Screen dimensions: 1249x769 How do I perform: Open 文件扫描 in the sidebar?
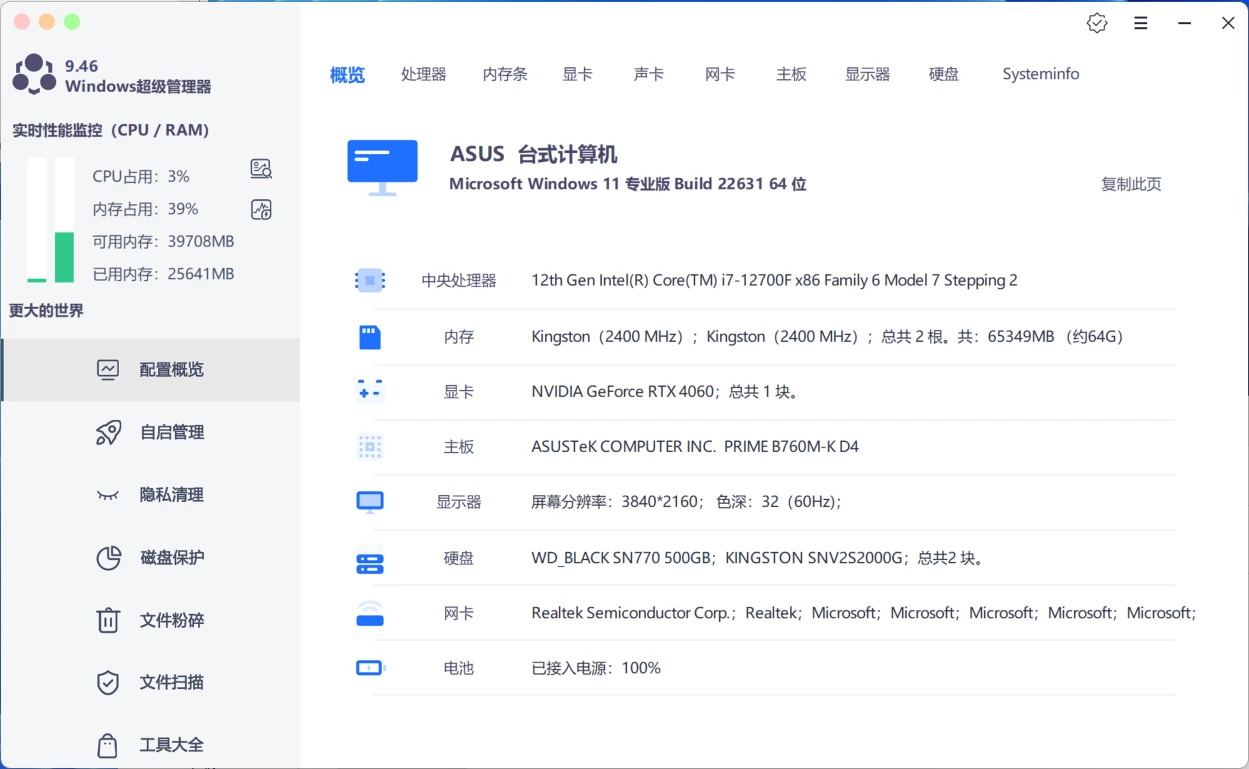pos(151,683)
